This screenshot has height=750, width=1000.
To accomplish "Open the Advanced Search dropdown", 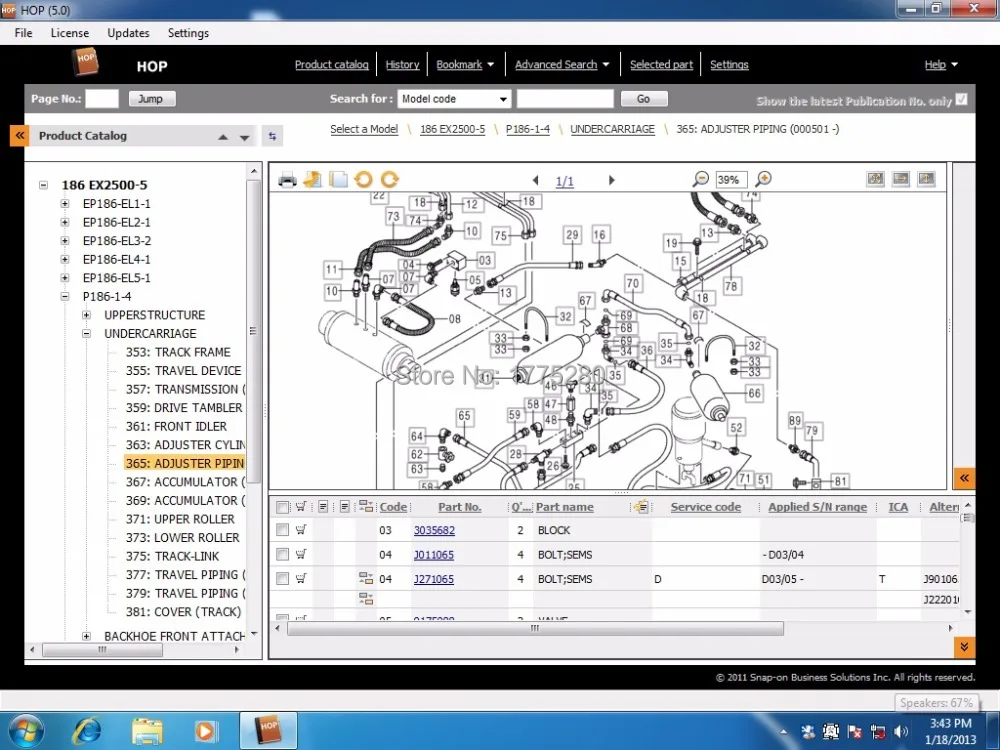I will (x=562, y=64).
